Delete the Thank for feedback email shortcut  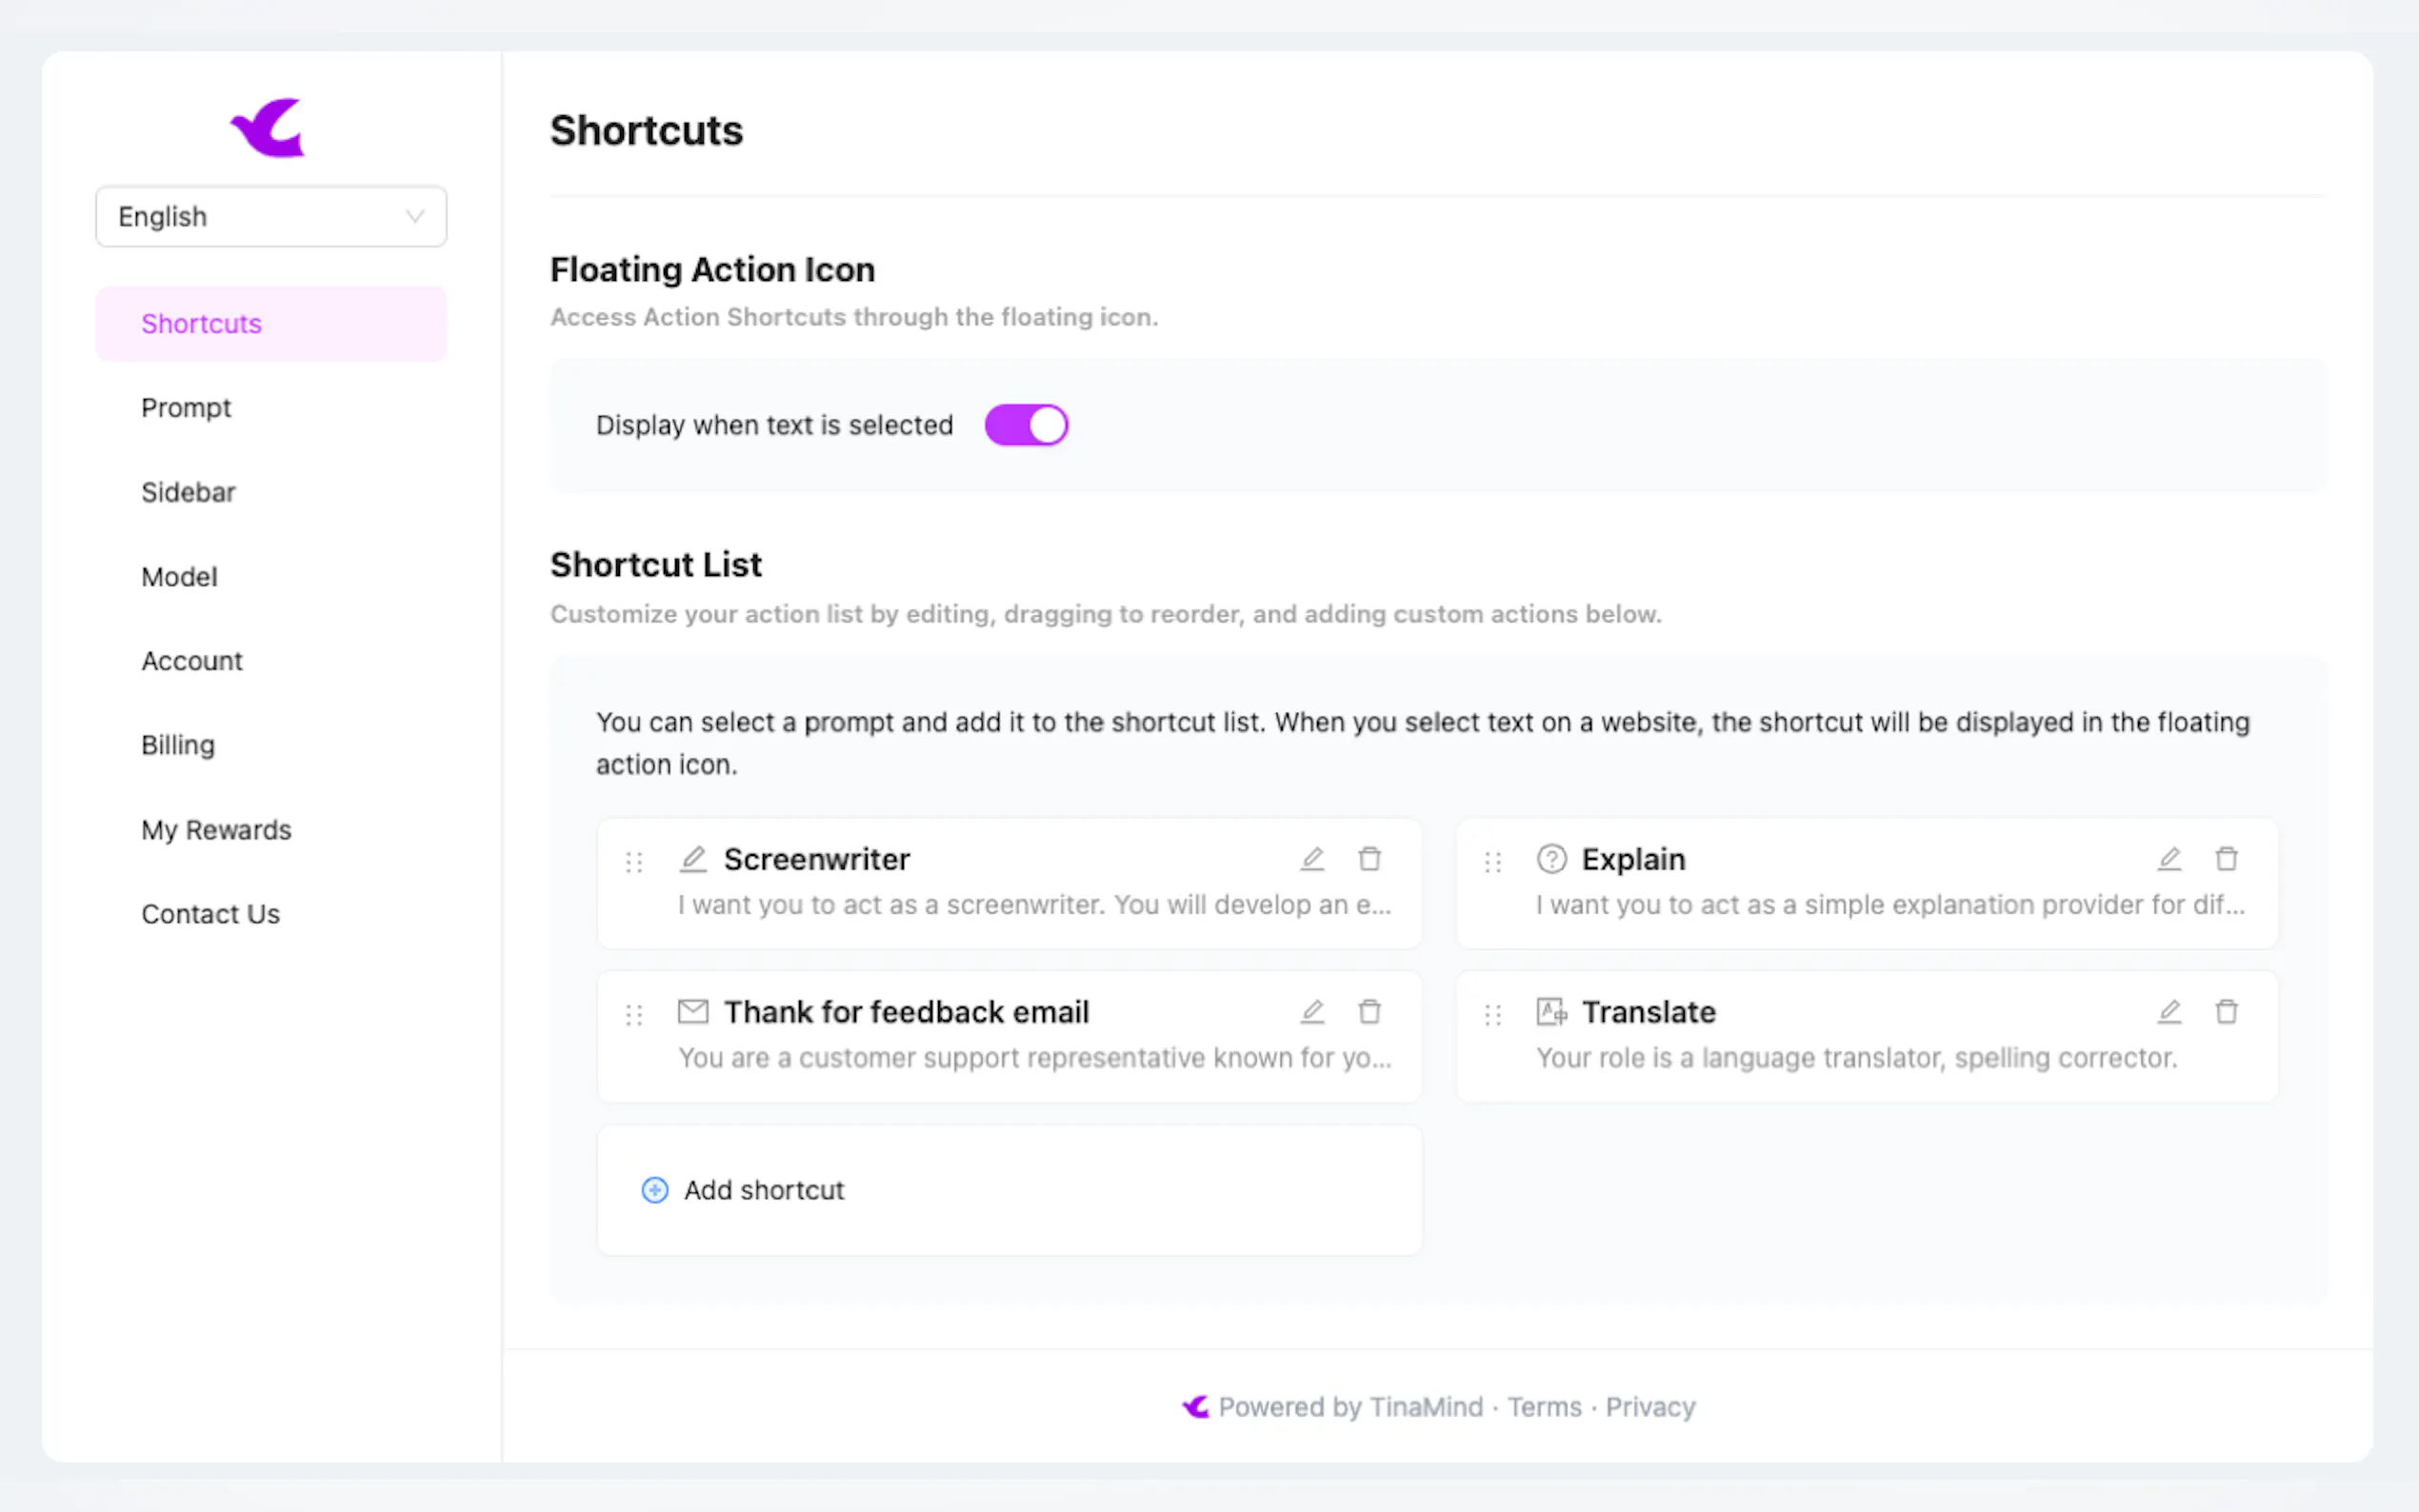click(x=1369, y=1012)
